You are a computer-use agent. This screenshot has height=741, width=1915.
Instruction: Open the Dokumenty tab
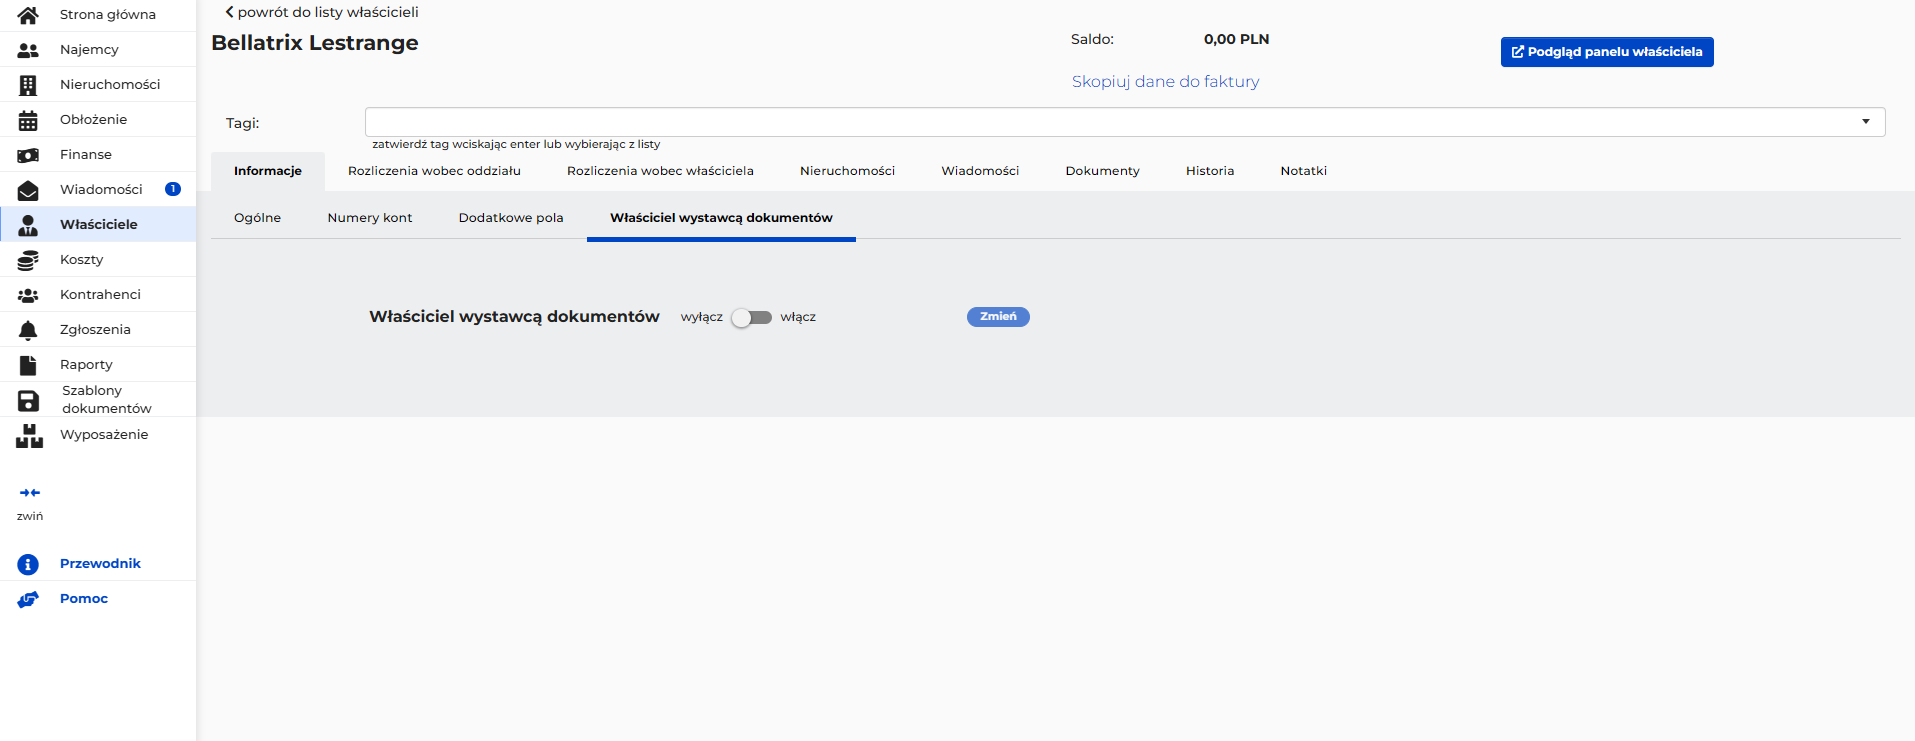tap(1102, 171)
